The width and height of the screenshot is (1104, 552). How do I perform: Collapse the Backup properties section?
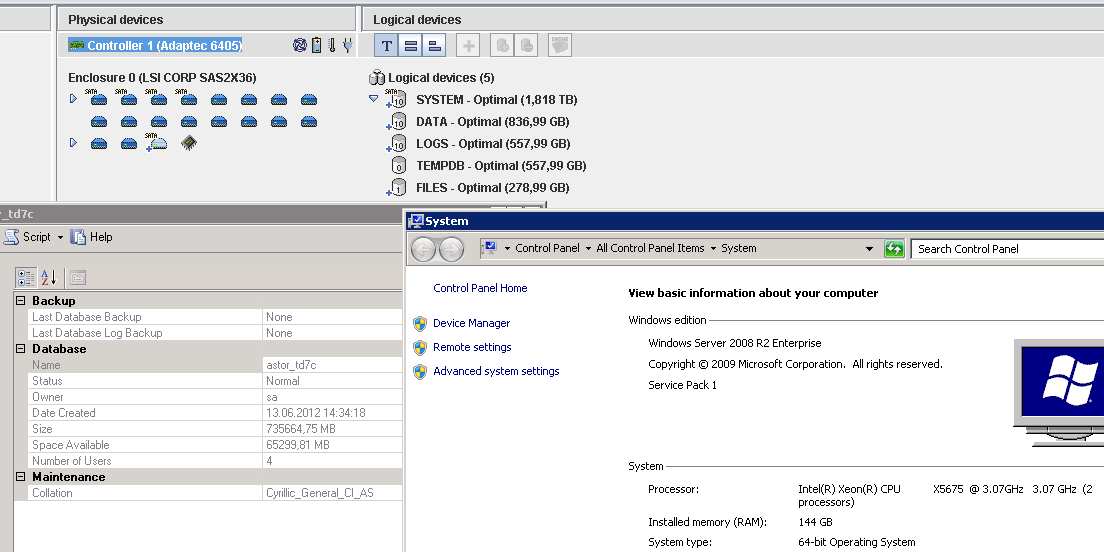[x=21, y=301]
